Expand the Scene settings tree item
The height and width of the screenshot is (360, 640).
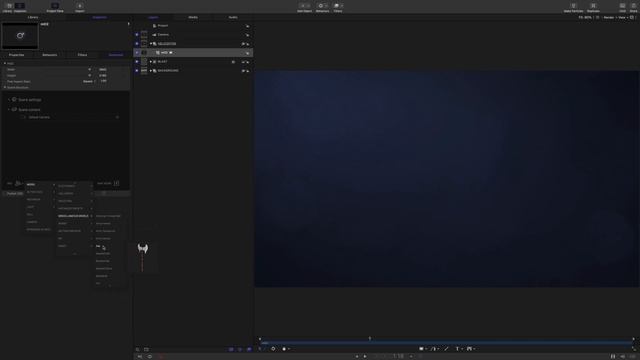(x=9, y=100)
